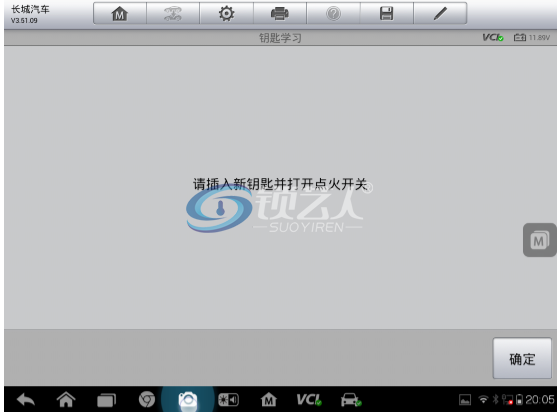559x415 pixels.
Task: Go to Android home screen
Action: 66,400
